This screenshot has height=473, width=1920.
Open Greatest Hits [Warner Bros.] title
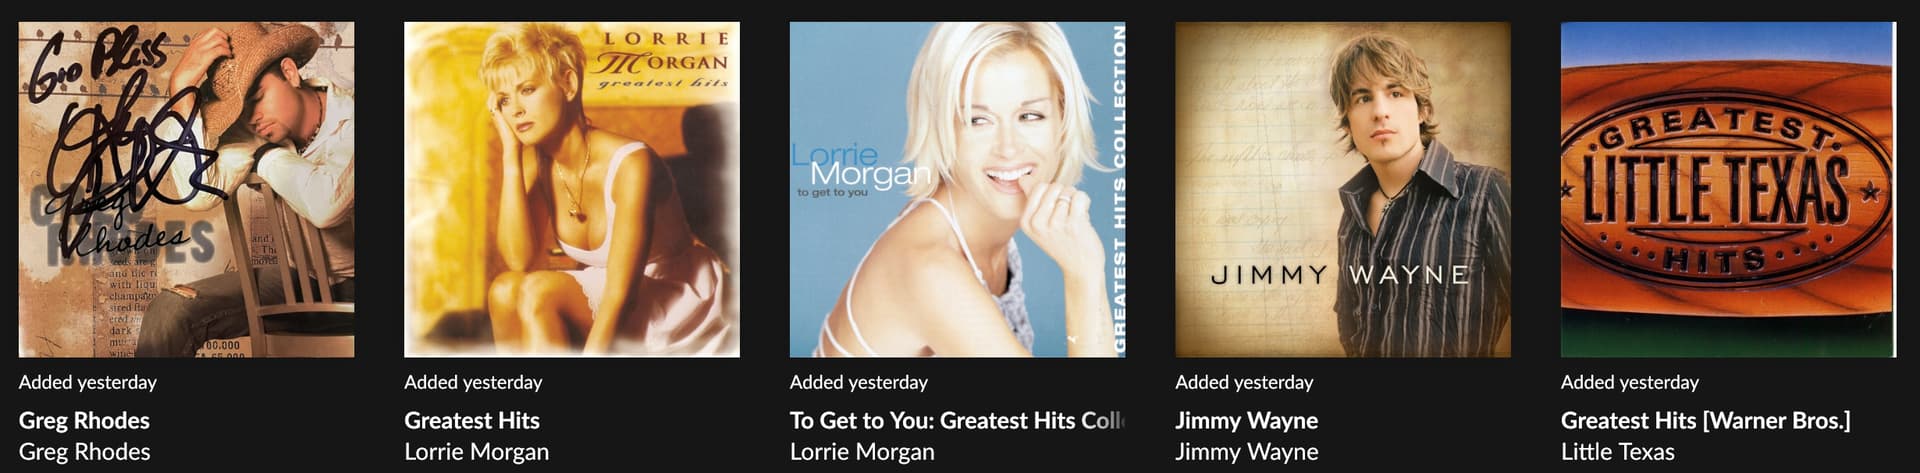click(1705, 421)
